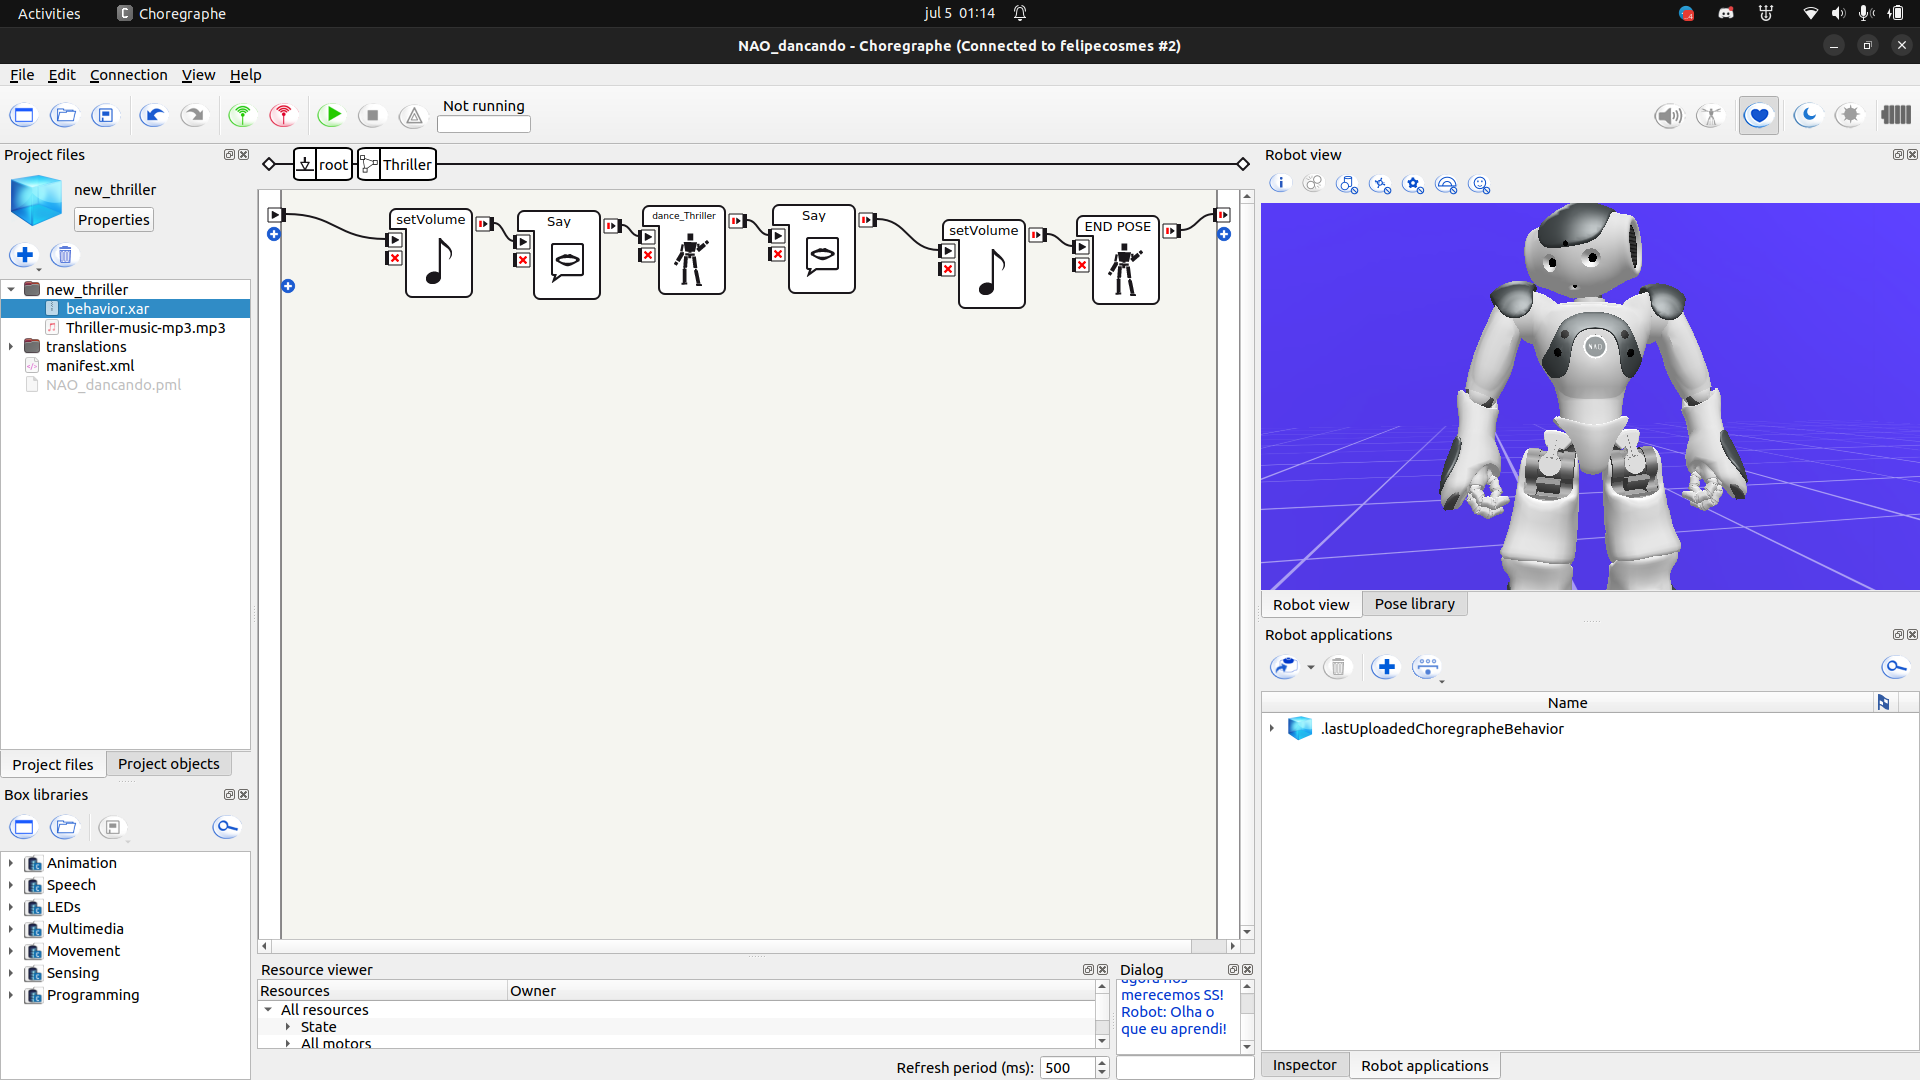Select behavior.xar in the project tree
1920x1080 pixels.
(110, 308)
